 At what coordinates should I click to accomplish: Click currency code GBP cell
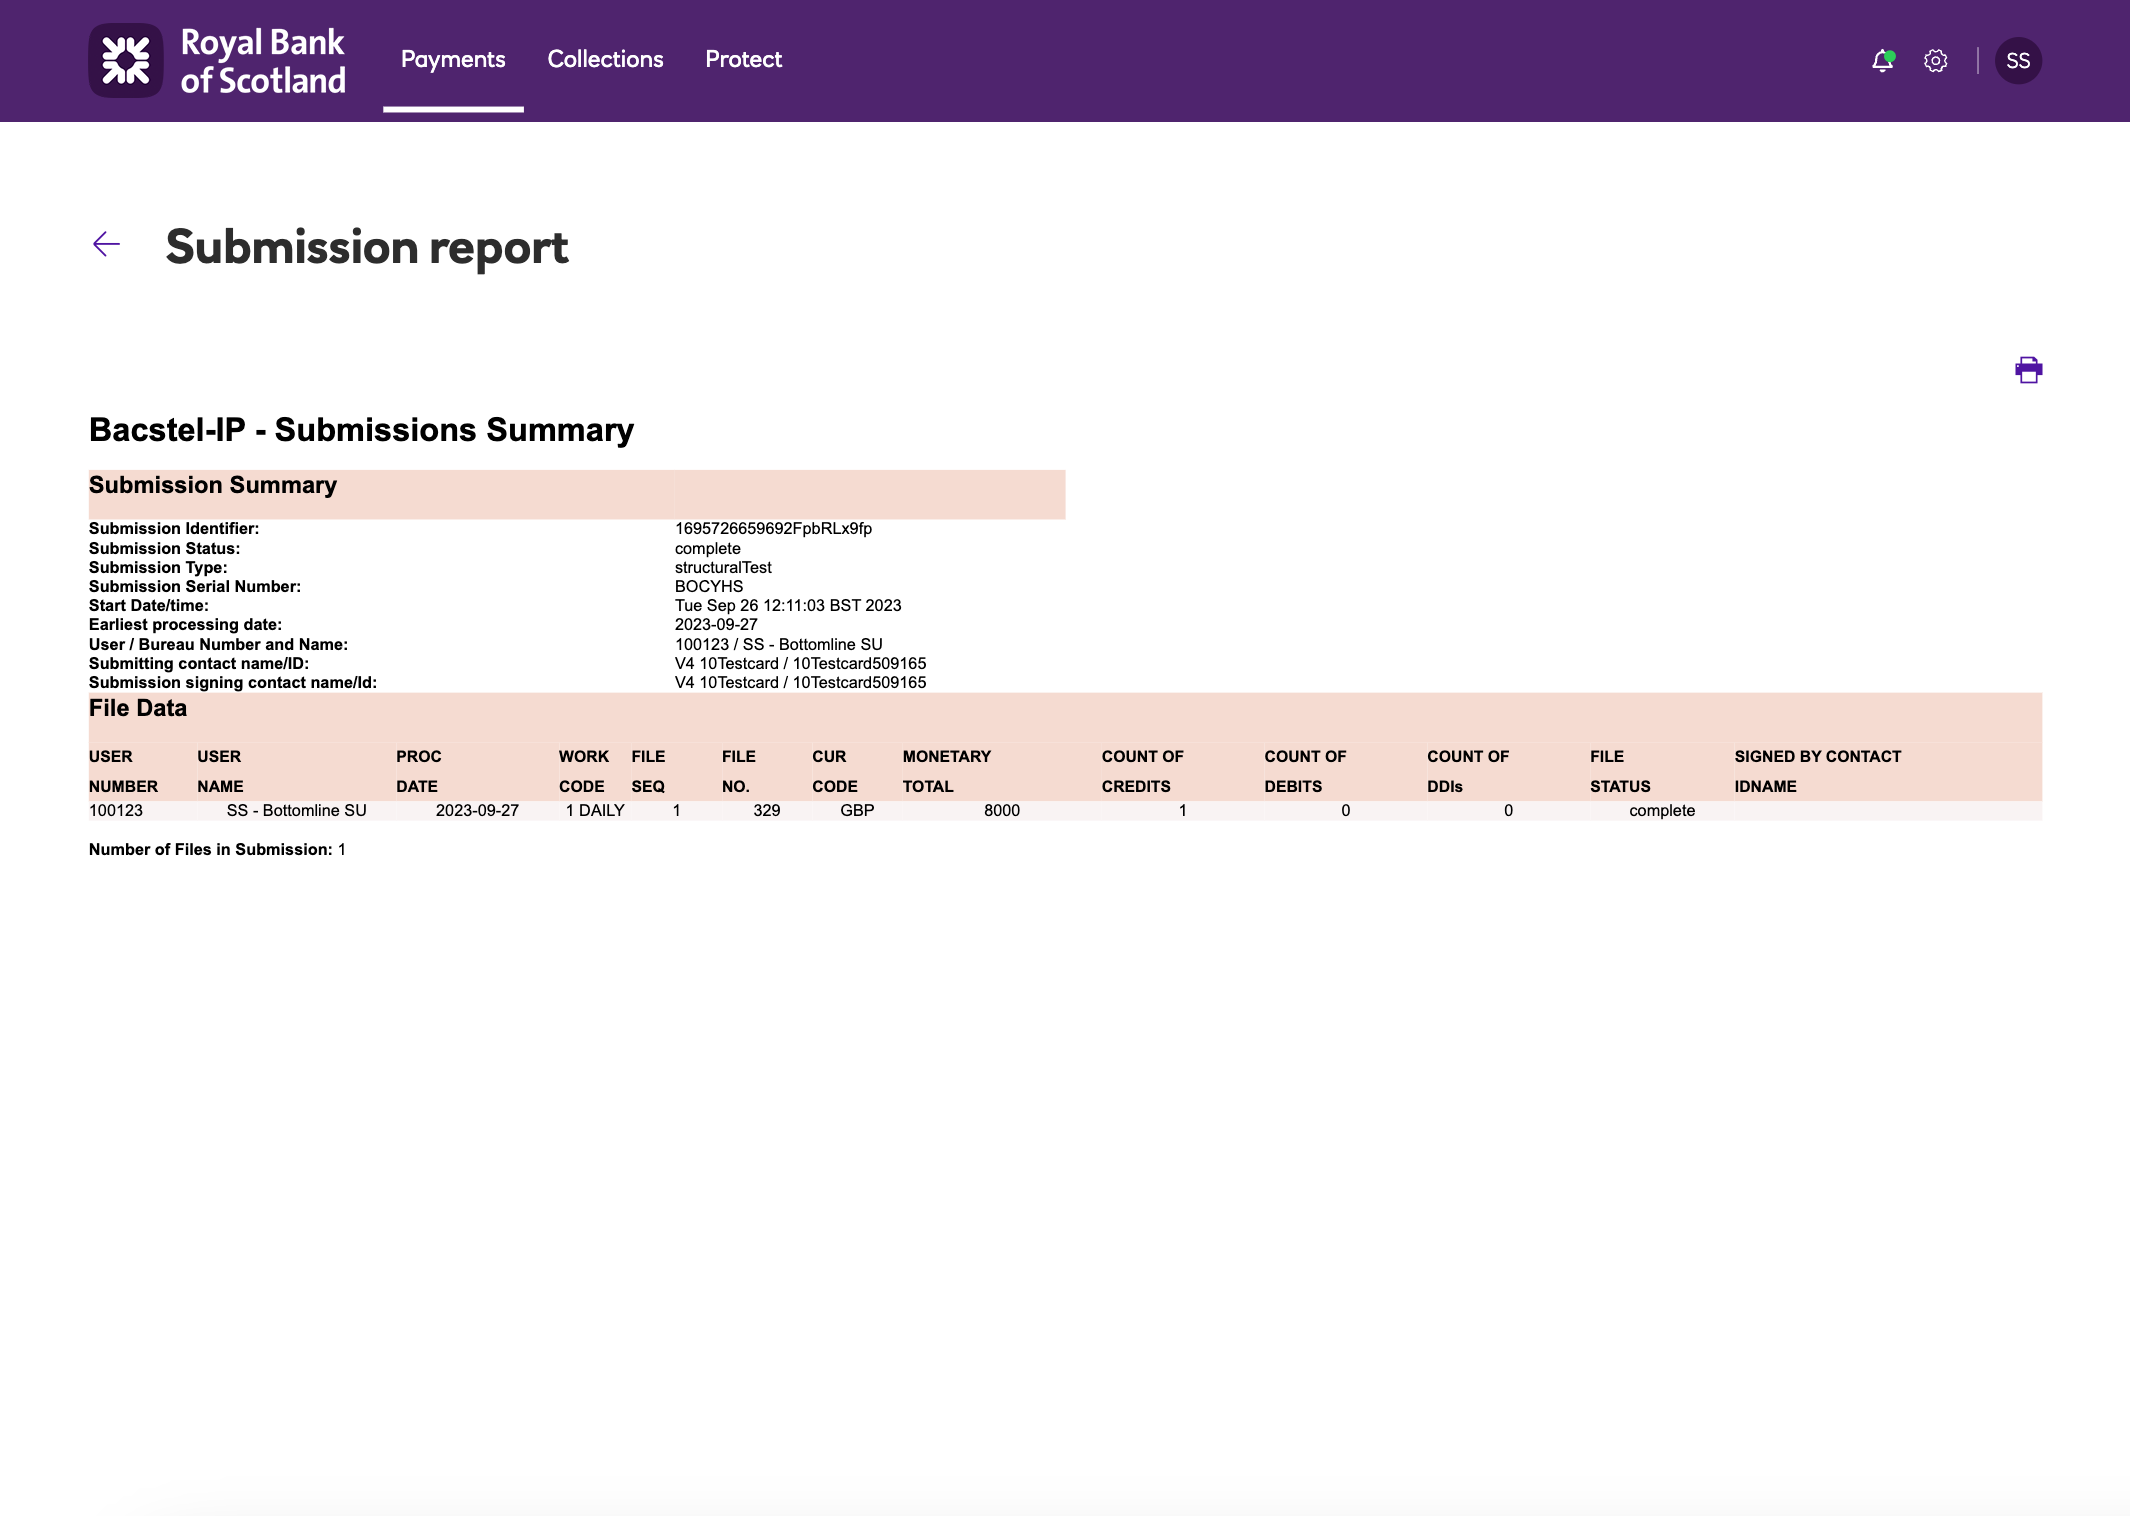pyautogui.click(x=857, y=810)
